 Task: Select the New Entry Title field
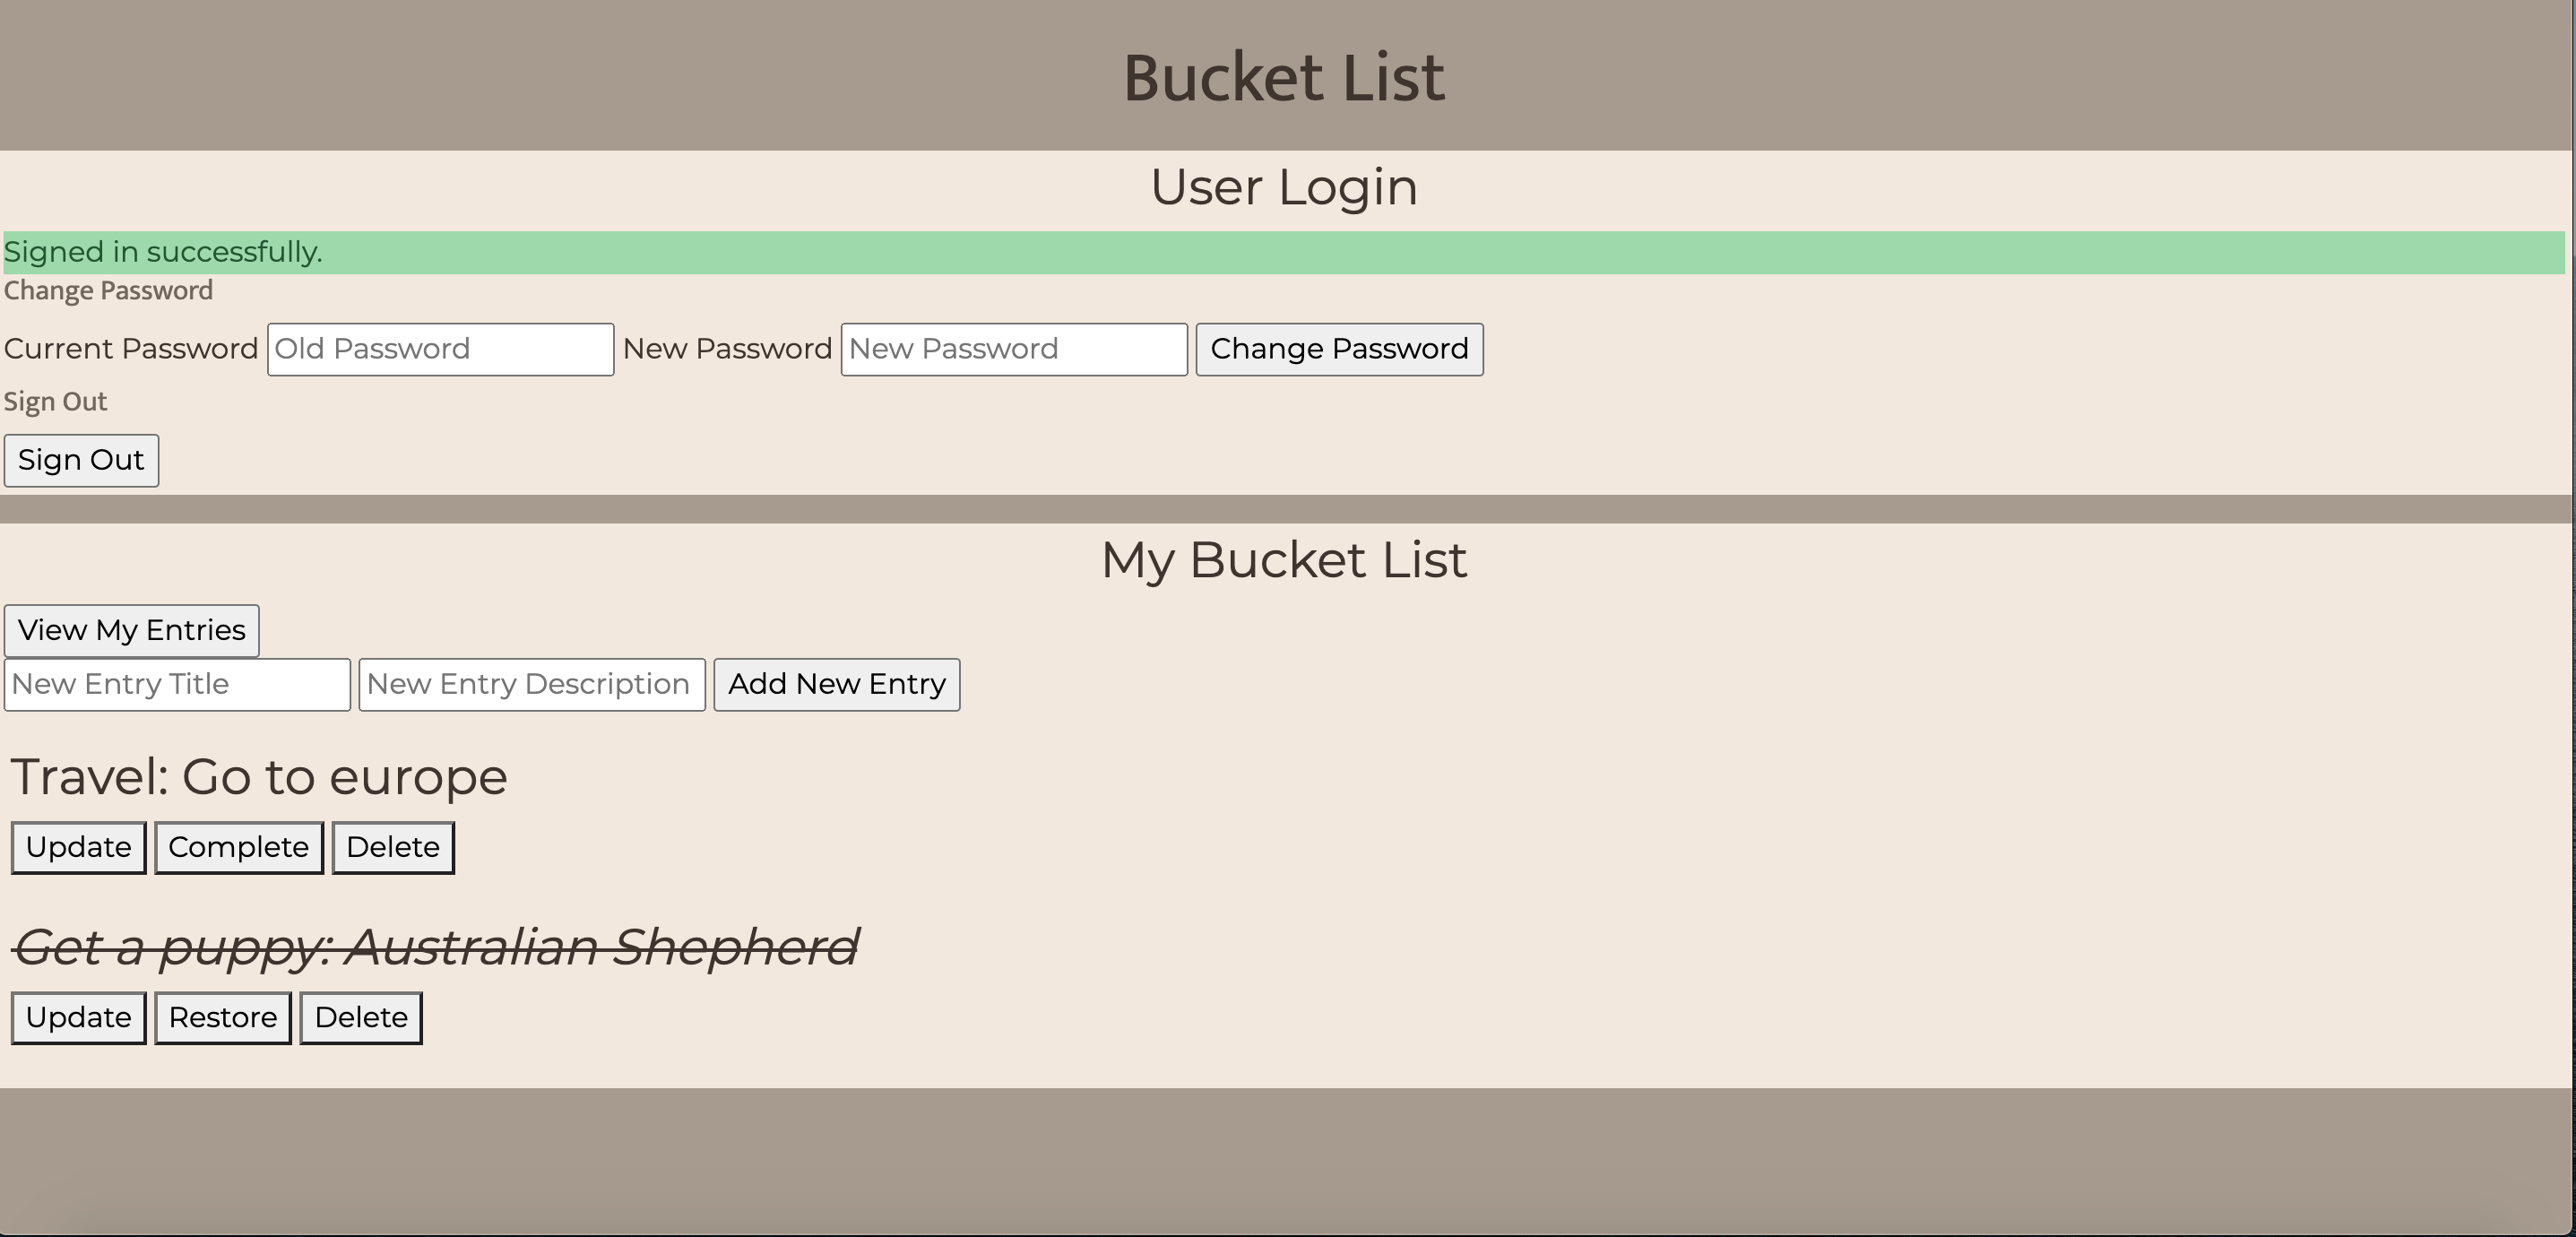(177, 684)
